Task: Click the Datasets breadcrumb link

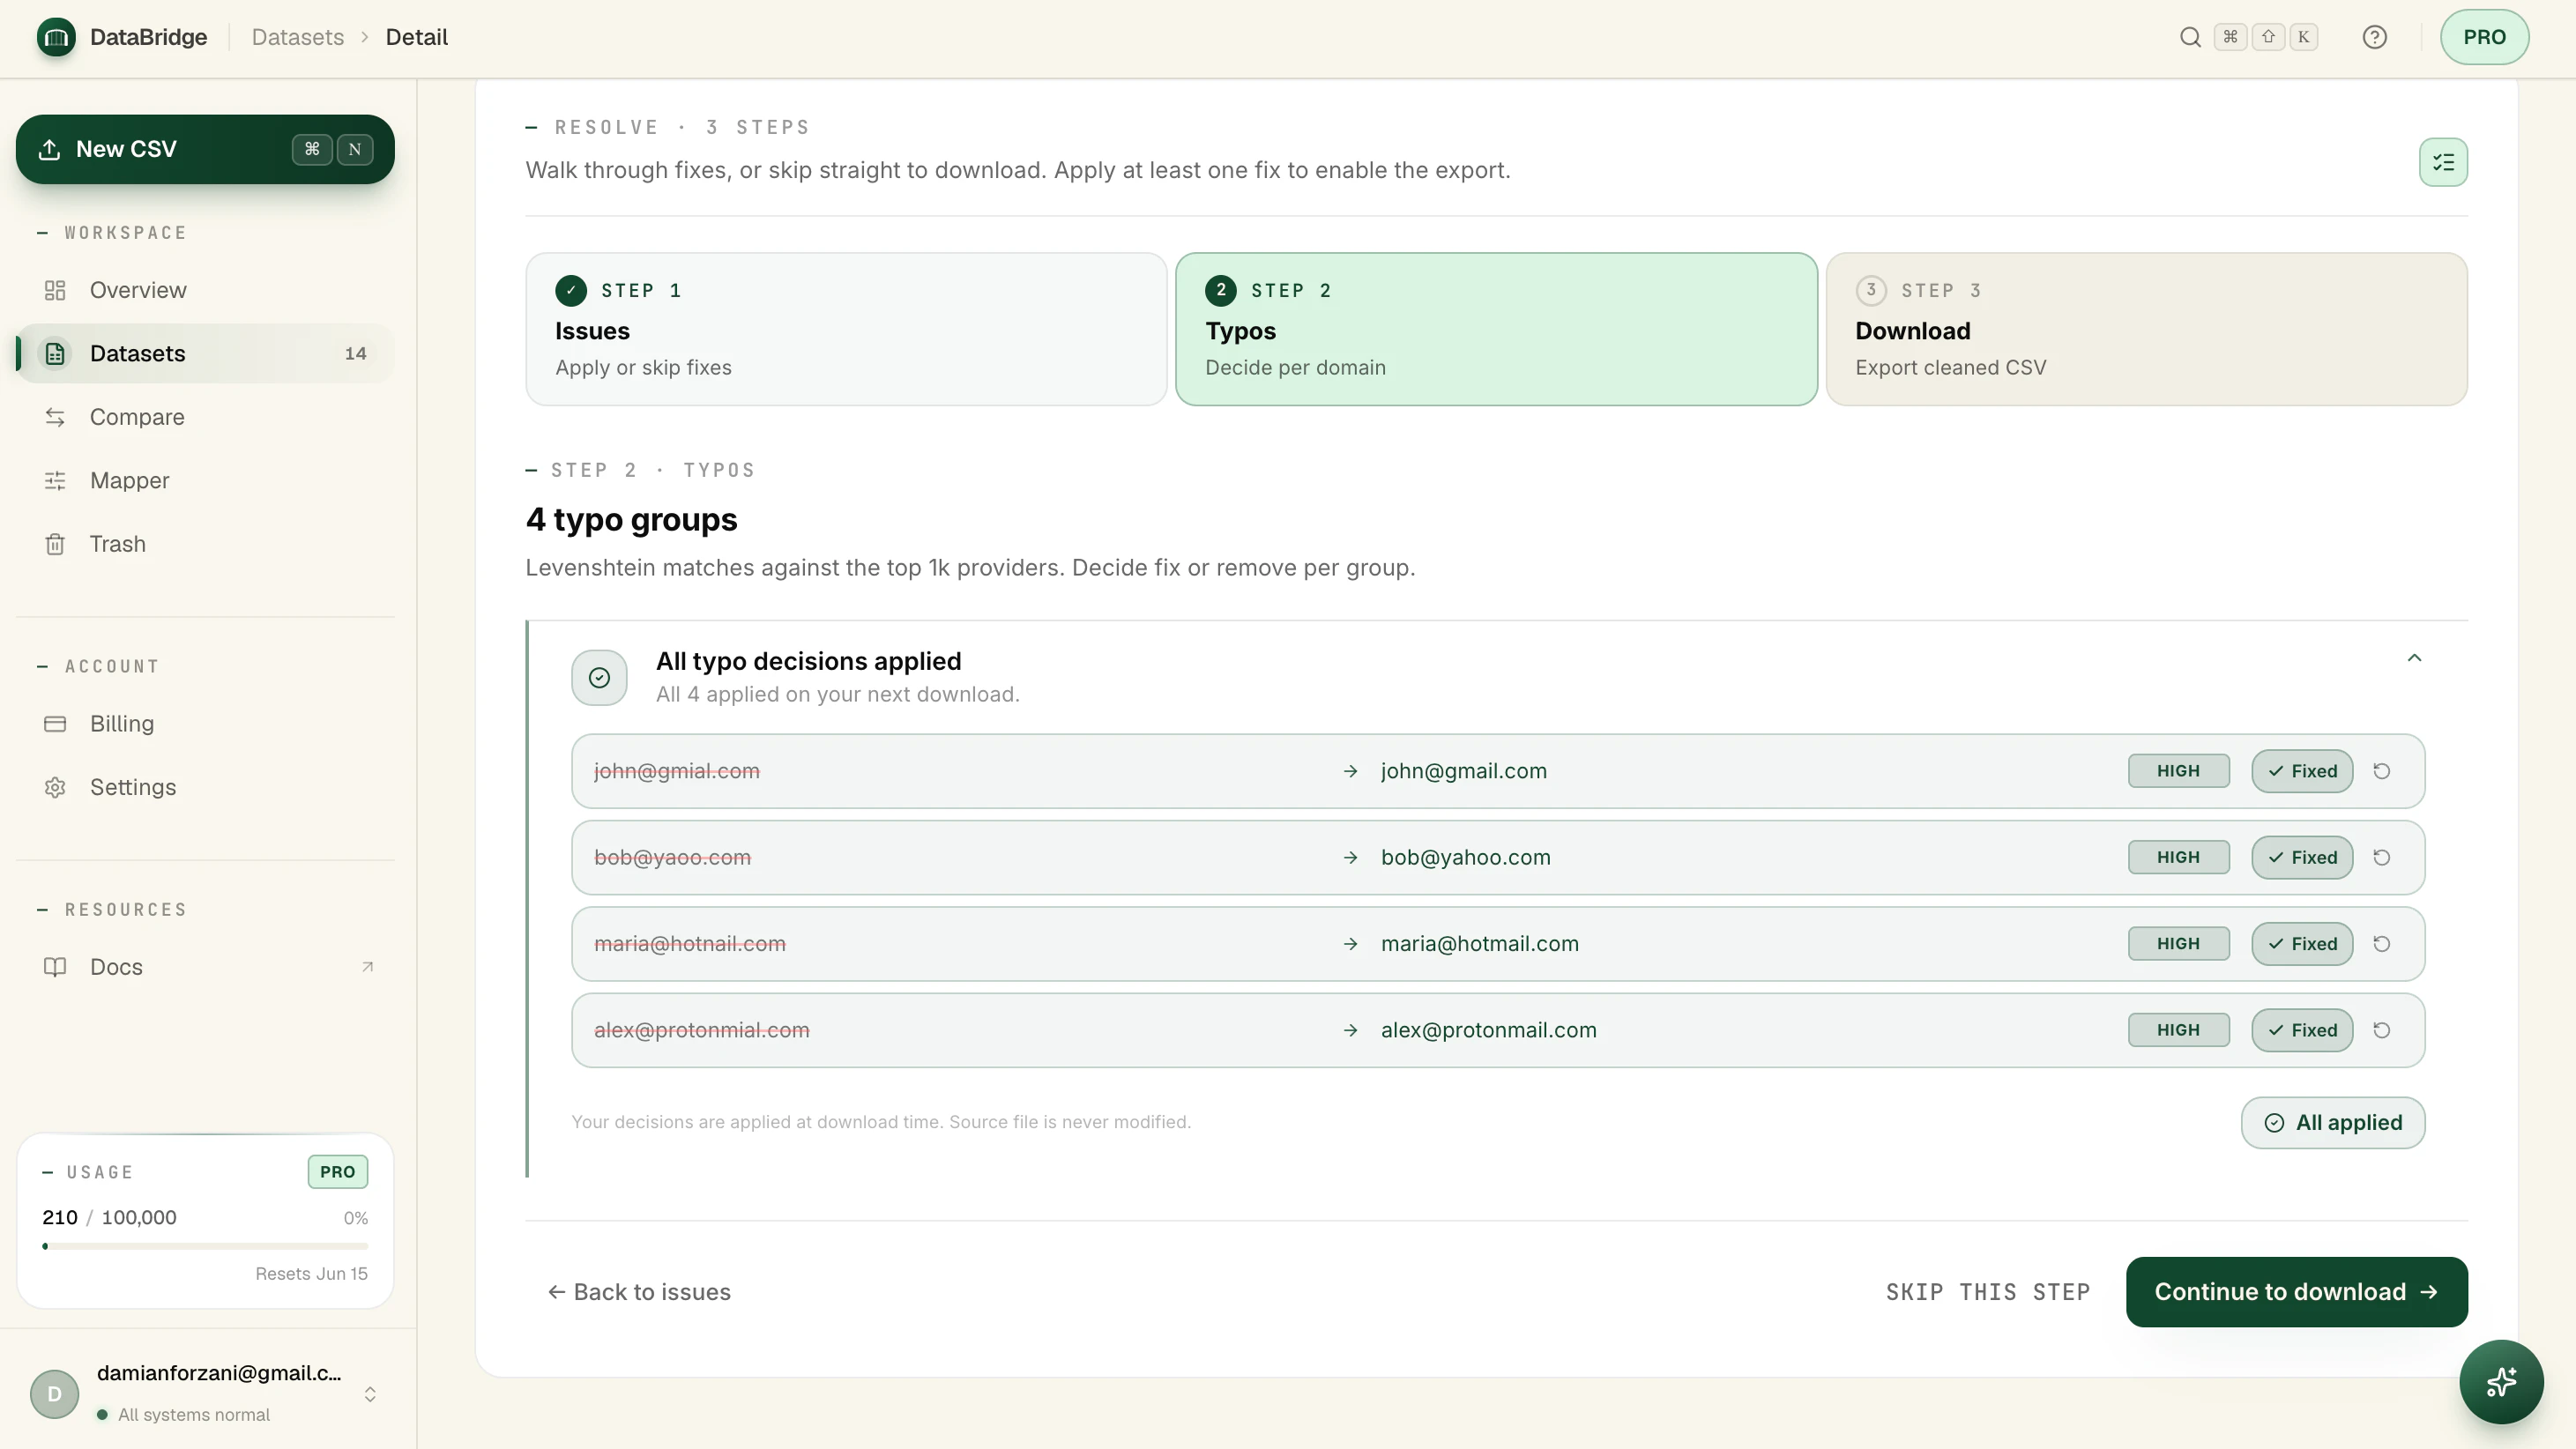Action: (297, 37)
